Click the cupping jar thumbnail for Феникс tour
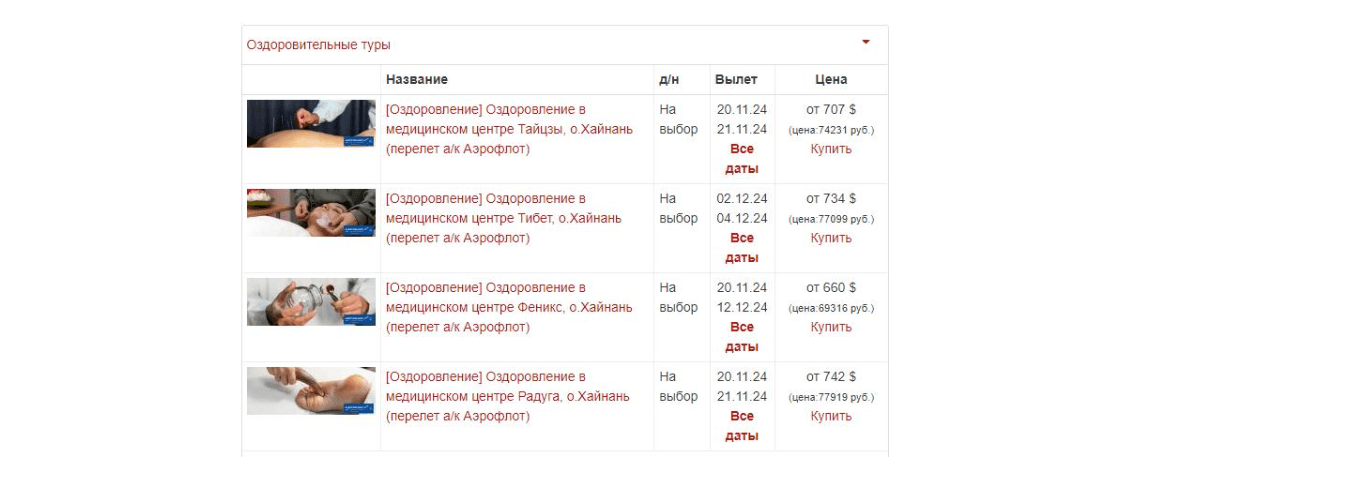Viewport: 1365px width, 491px height. pyautogui.click(x=311, y=302)
